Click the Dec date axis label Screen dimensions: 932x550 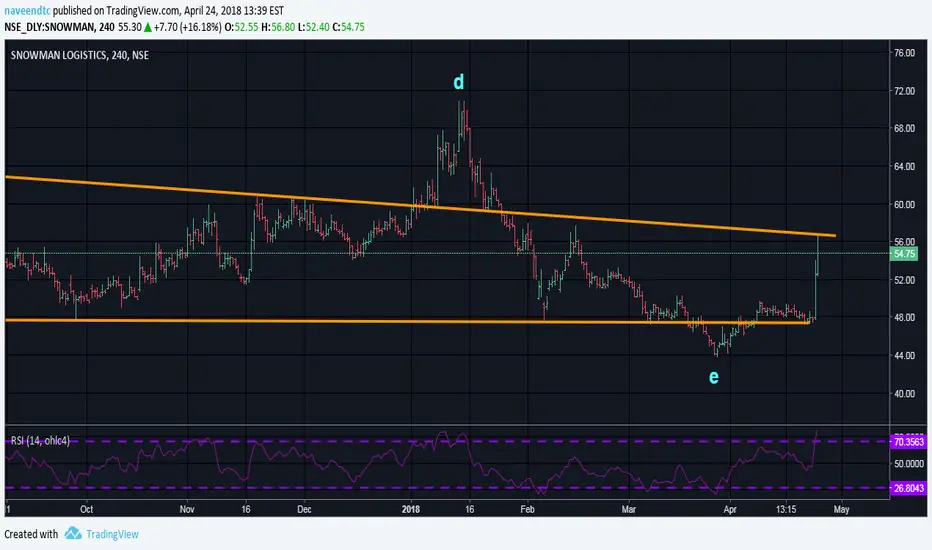point(304,510)
